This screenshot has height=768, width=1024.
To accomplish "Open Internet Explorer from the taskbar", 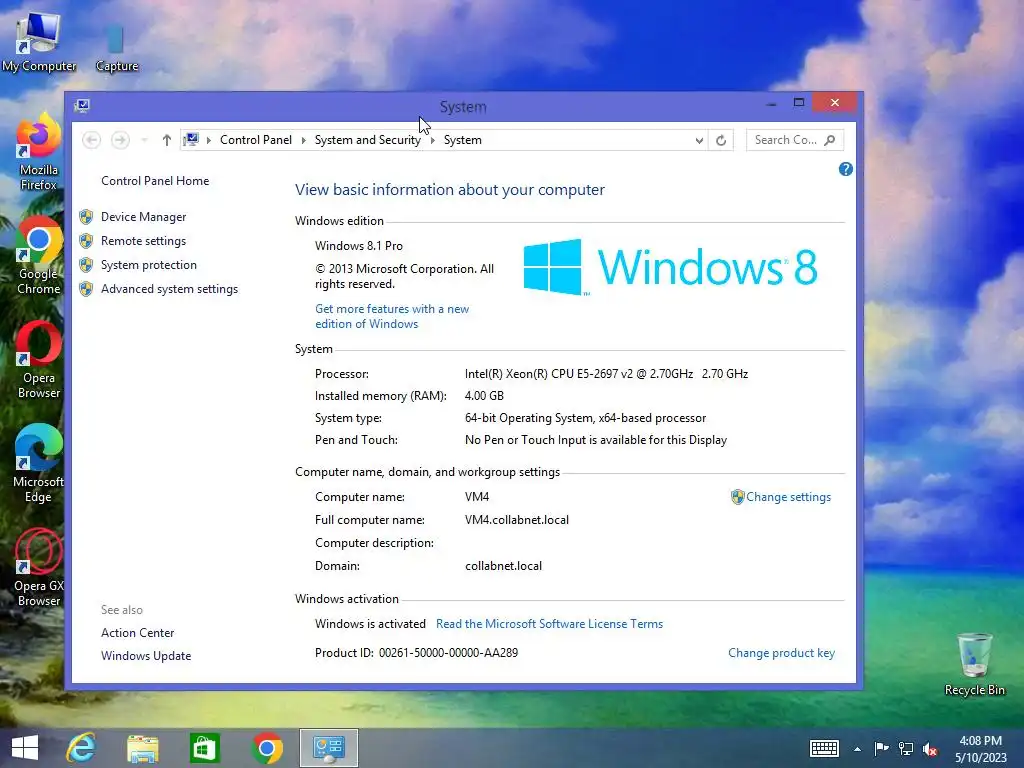I will (x=82, y=748).
